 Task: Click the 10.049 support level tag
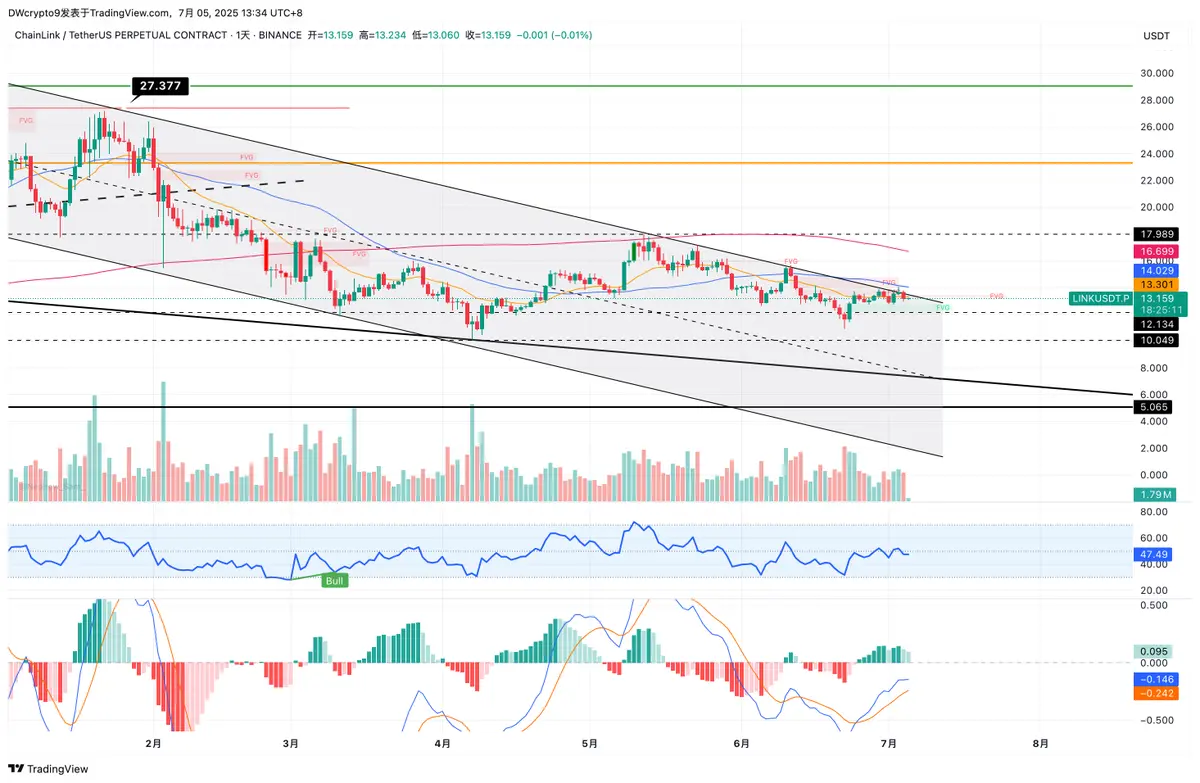(x=1158, y=341)
